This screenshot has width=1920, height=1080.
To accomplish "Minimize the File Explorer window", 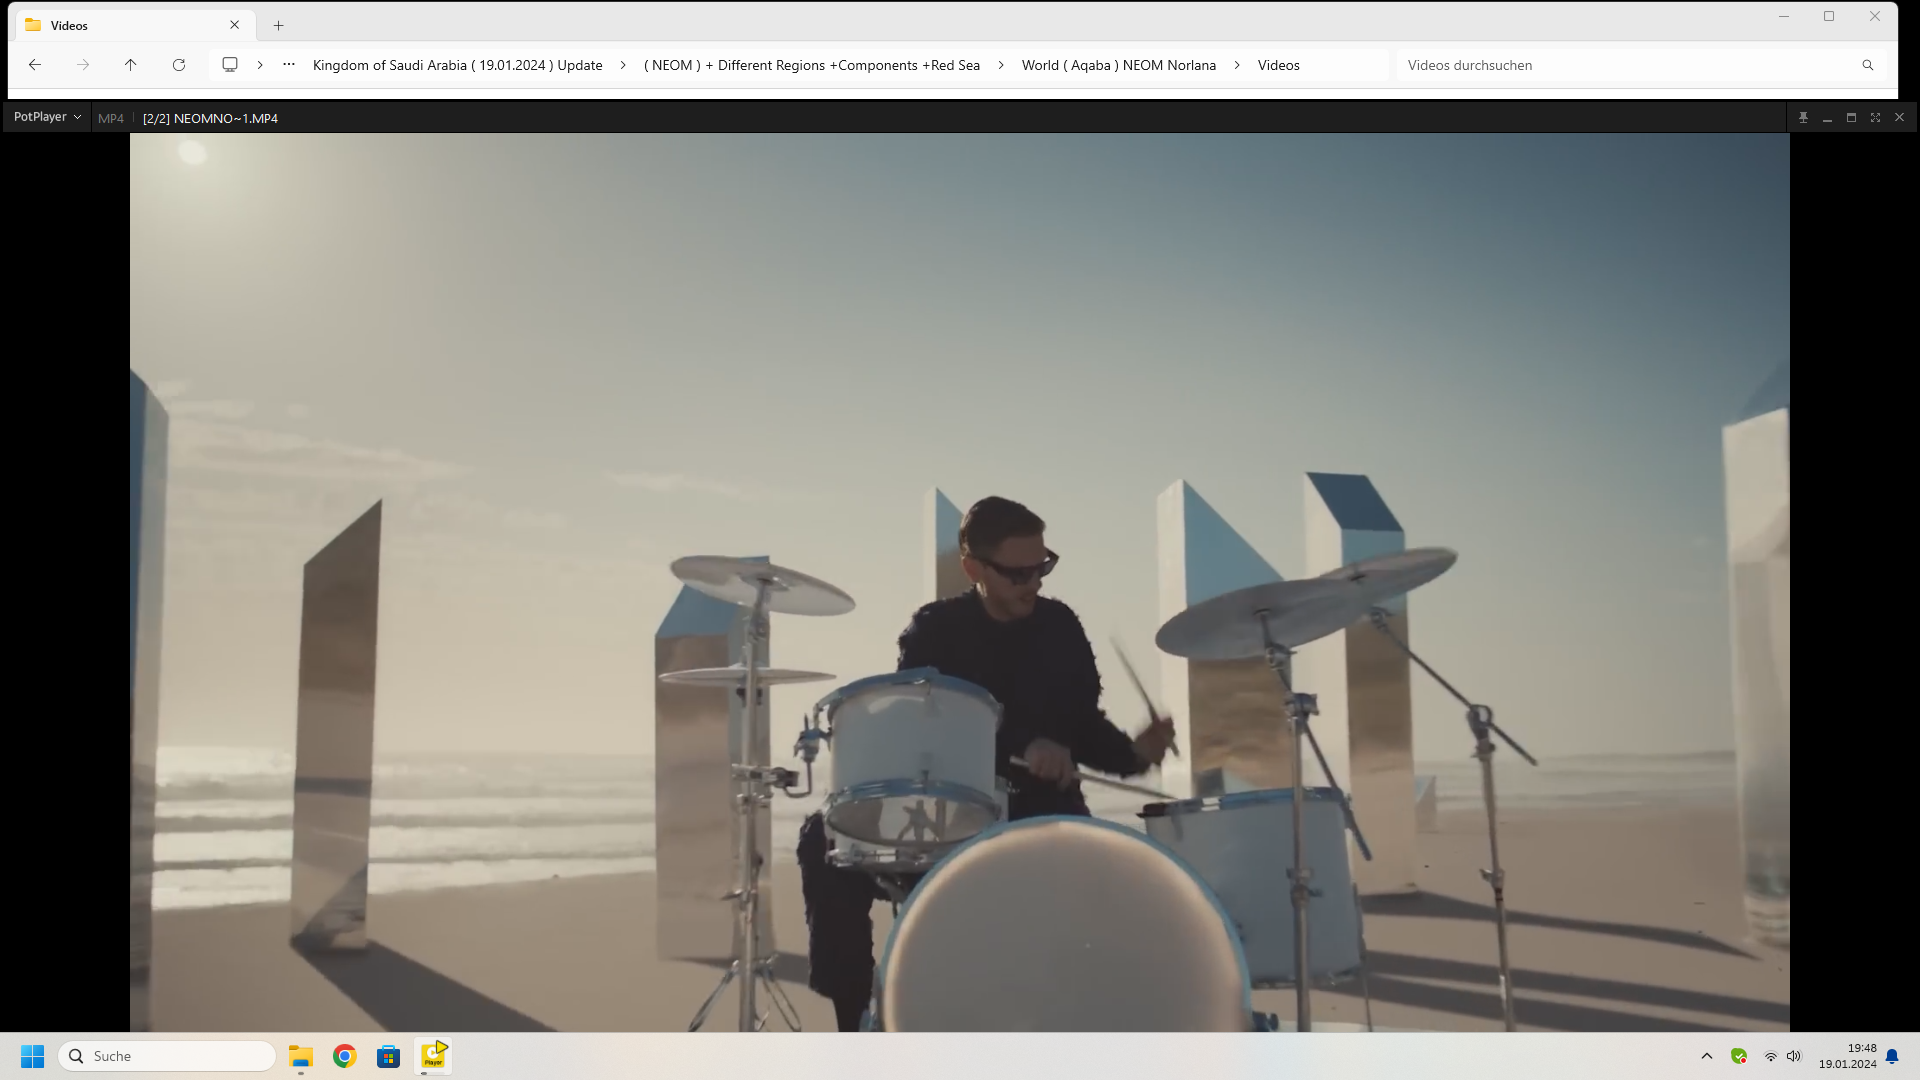I will (x=1784, y=16).
